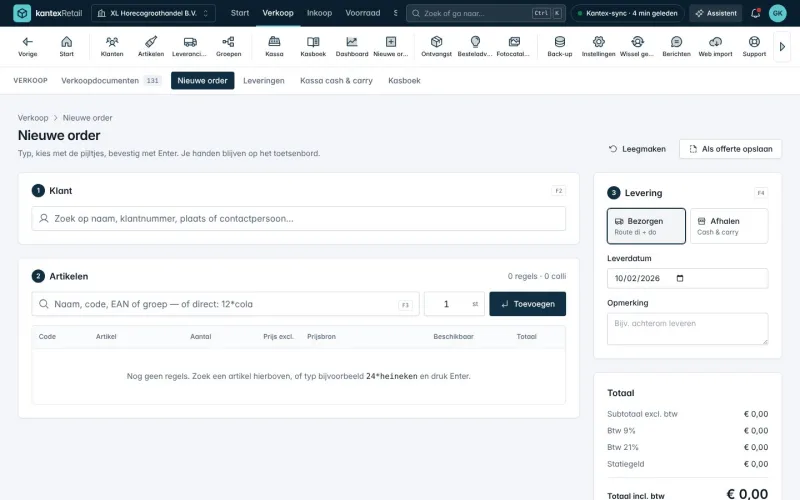Viewport: 800px width, 500px height.
Task: Click the Leegmaken button
Action: tap(637, 149)
